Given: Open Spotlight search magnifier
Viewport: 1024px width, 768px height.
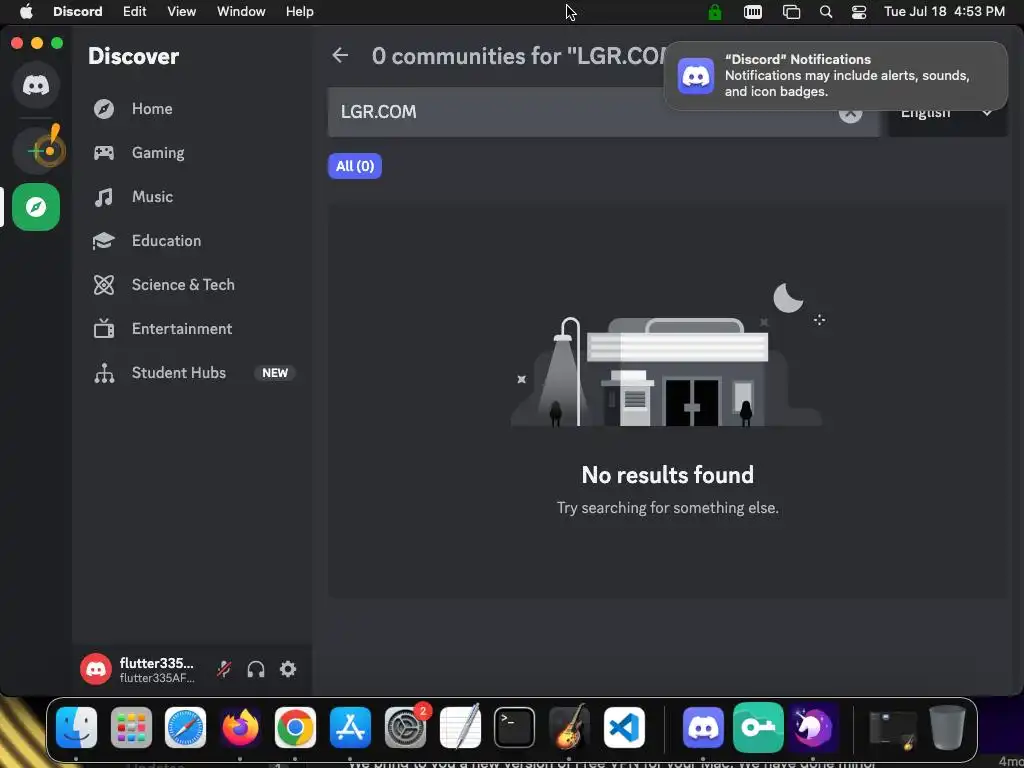Looking at the screenshot, I should [826, 12].
